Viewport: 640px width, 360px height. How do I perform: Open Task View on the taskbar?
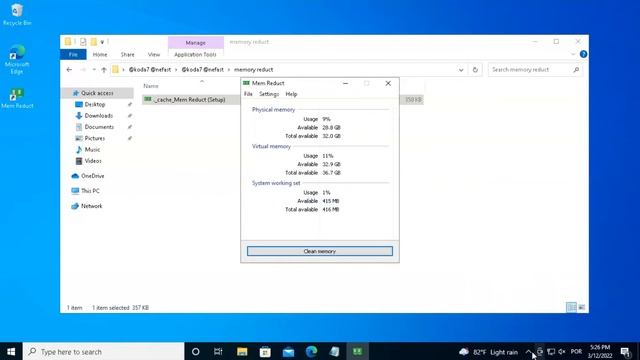pos(218,351)
